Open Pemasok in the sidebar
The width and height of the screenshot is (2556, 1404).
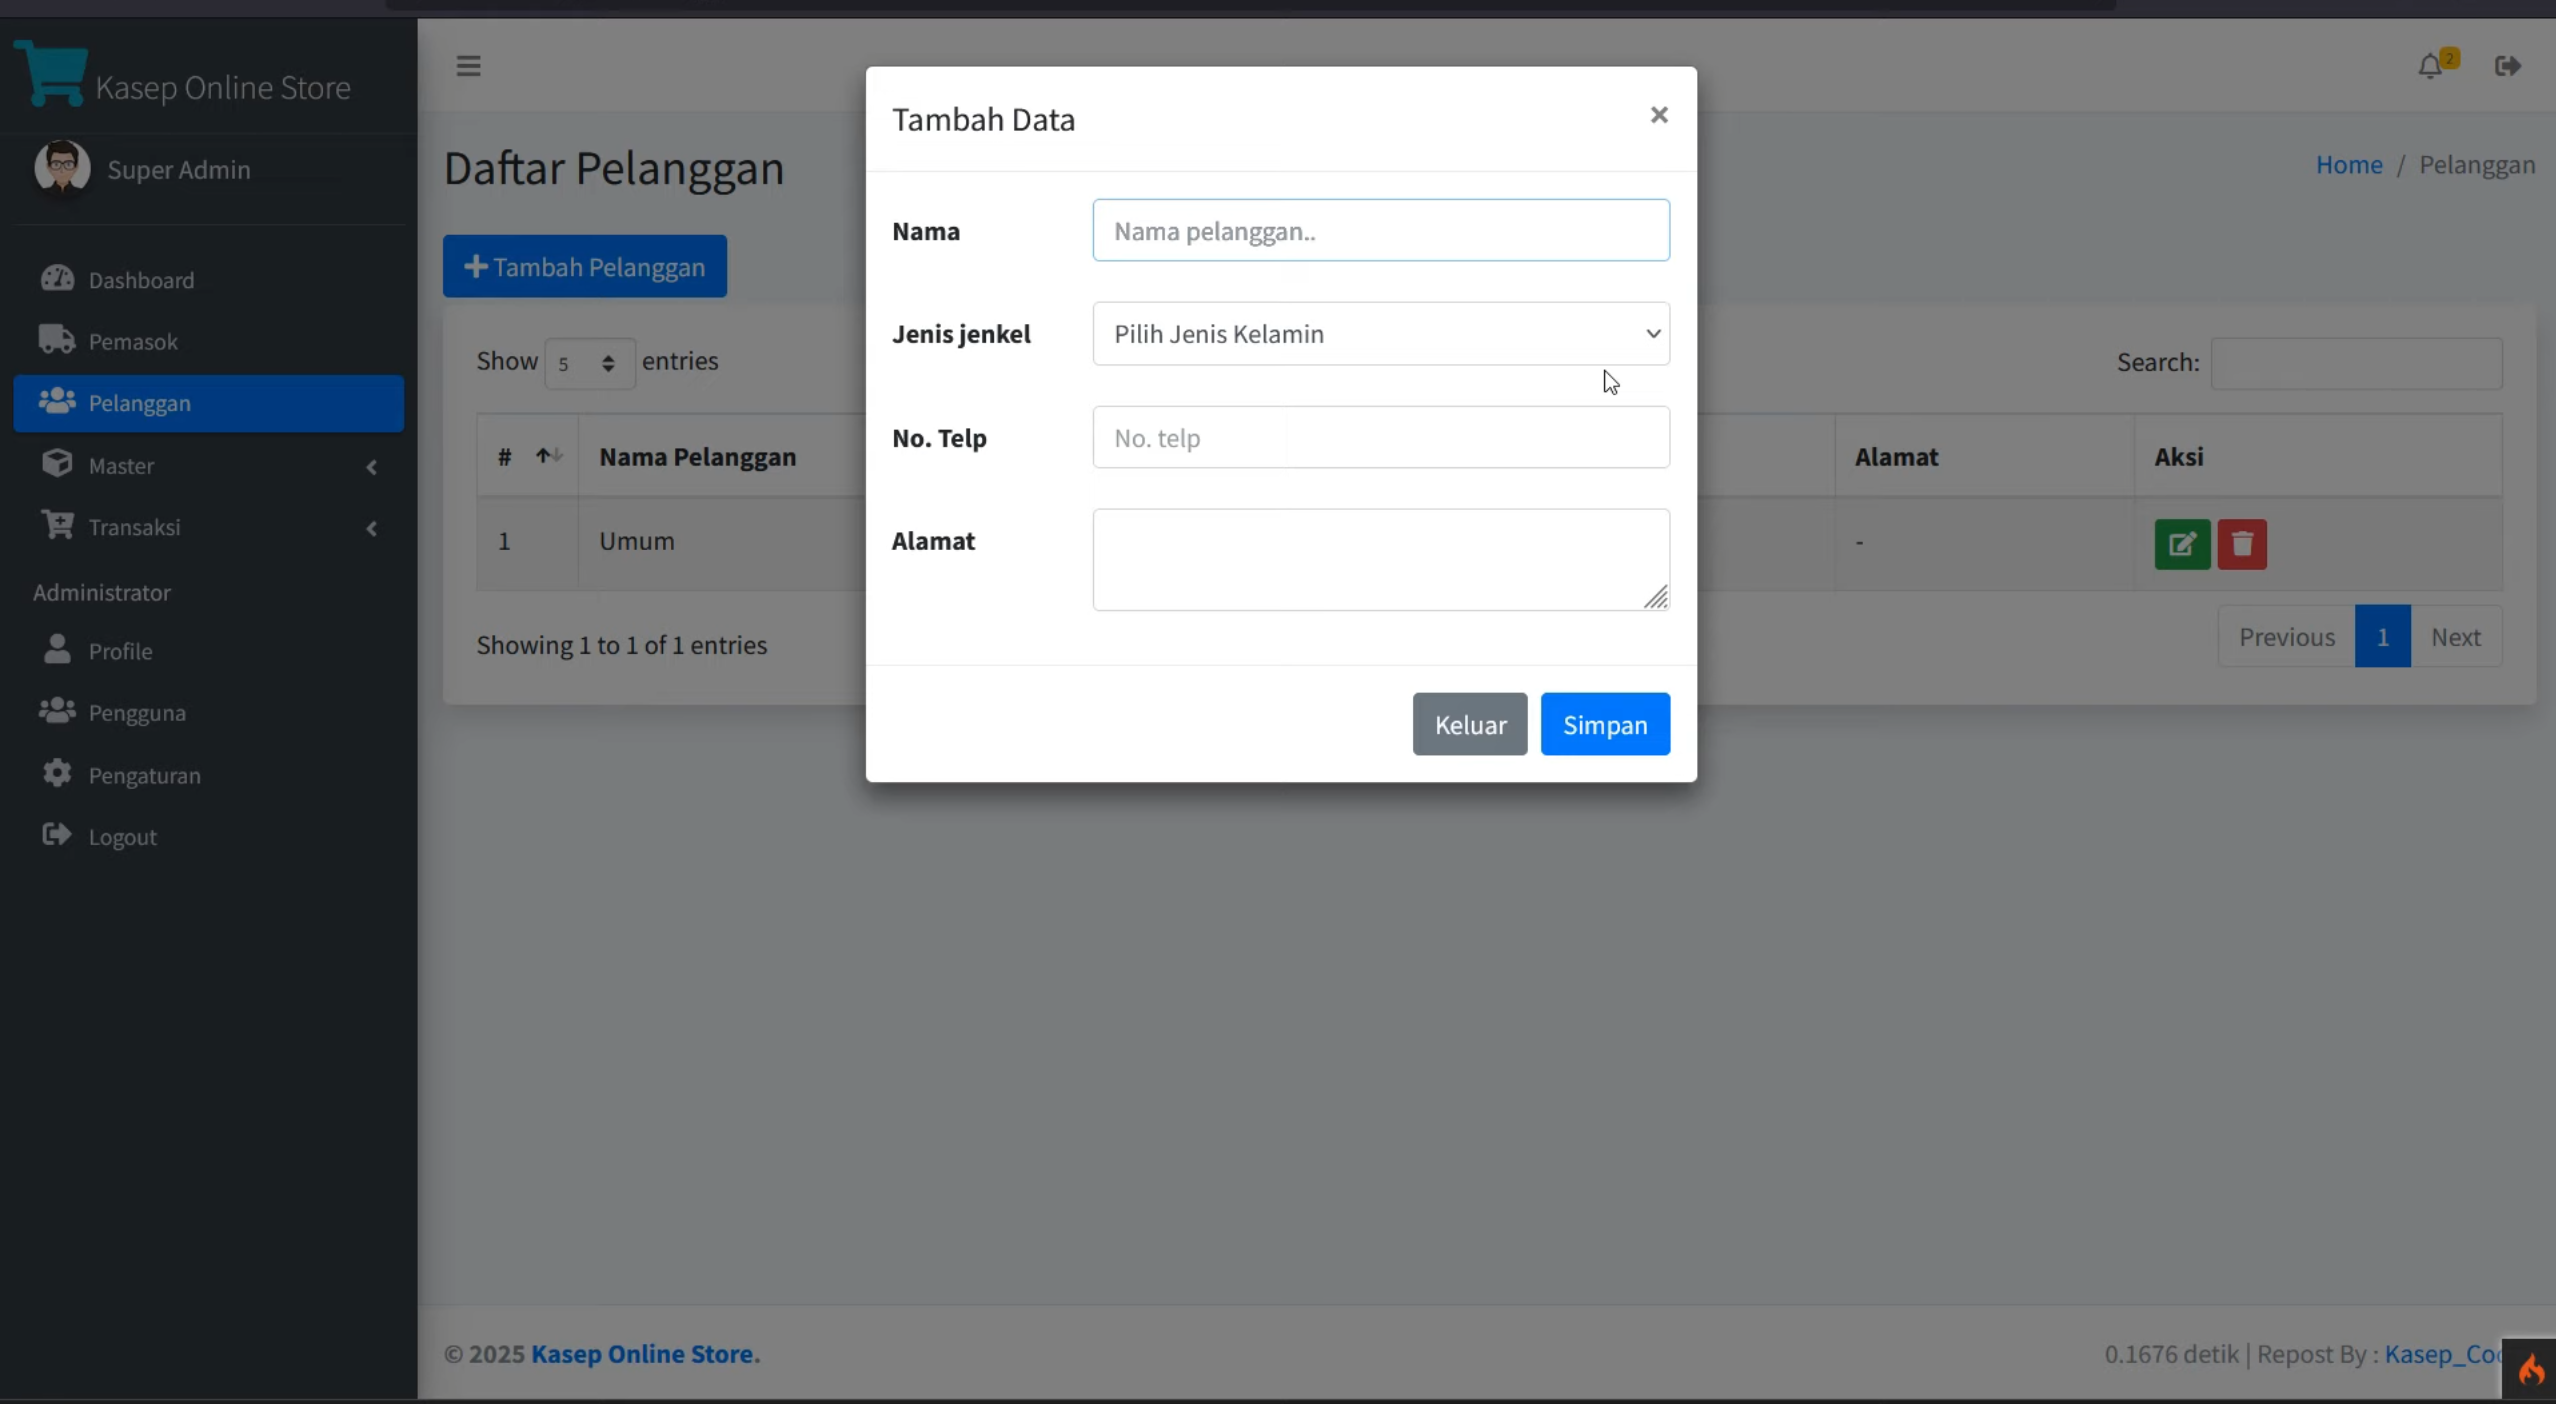click(x=209, y=341)
